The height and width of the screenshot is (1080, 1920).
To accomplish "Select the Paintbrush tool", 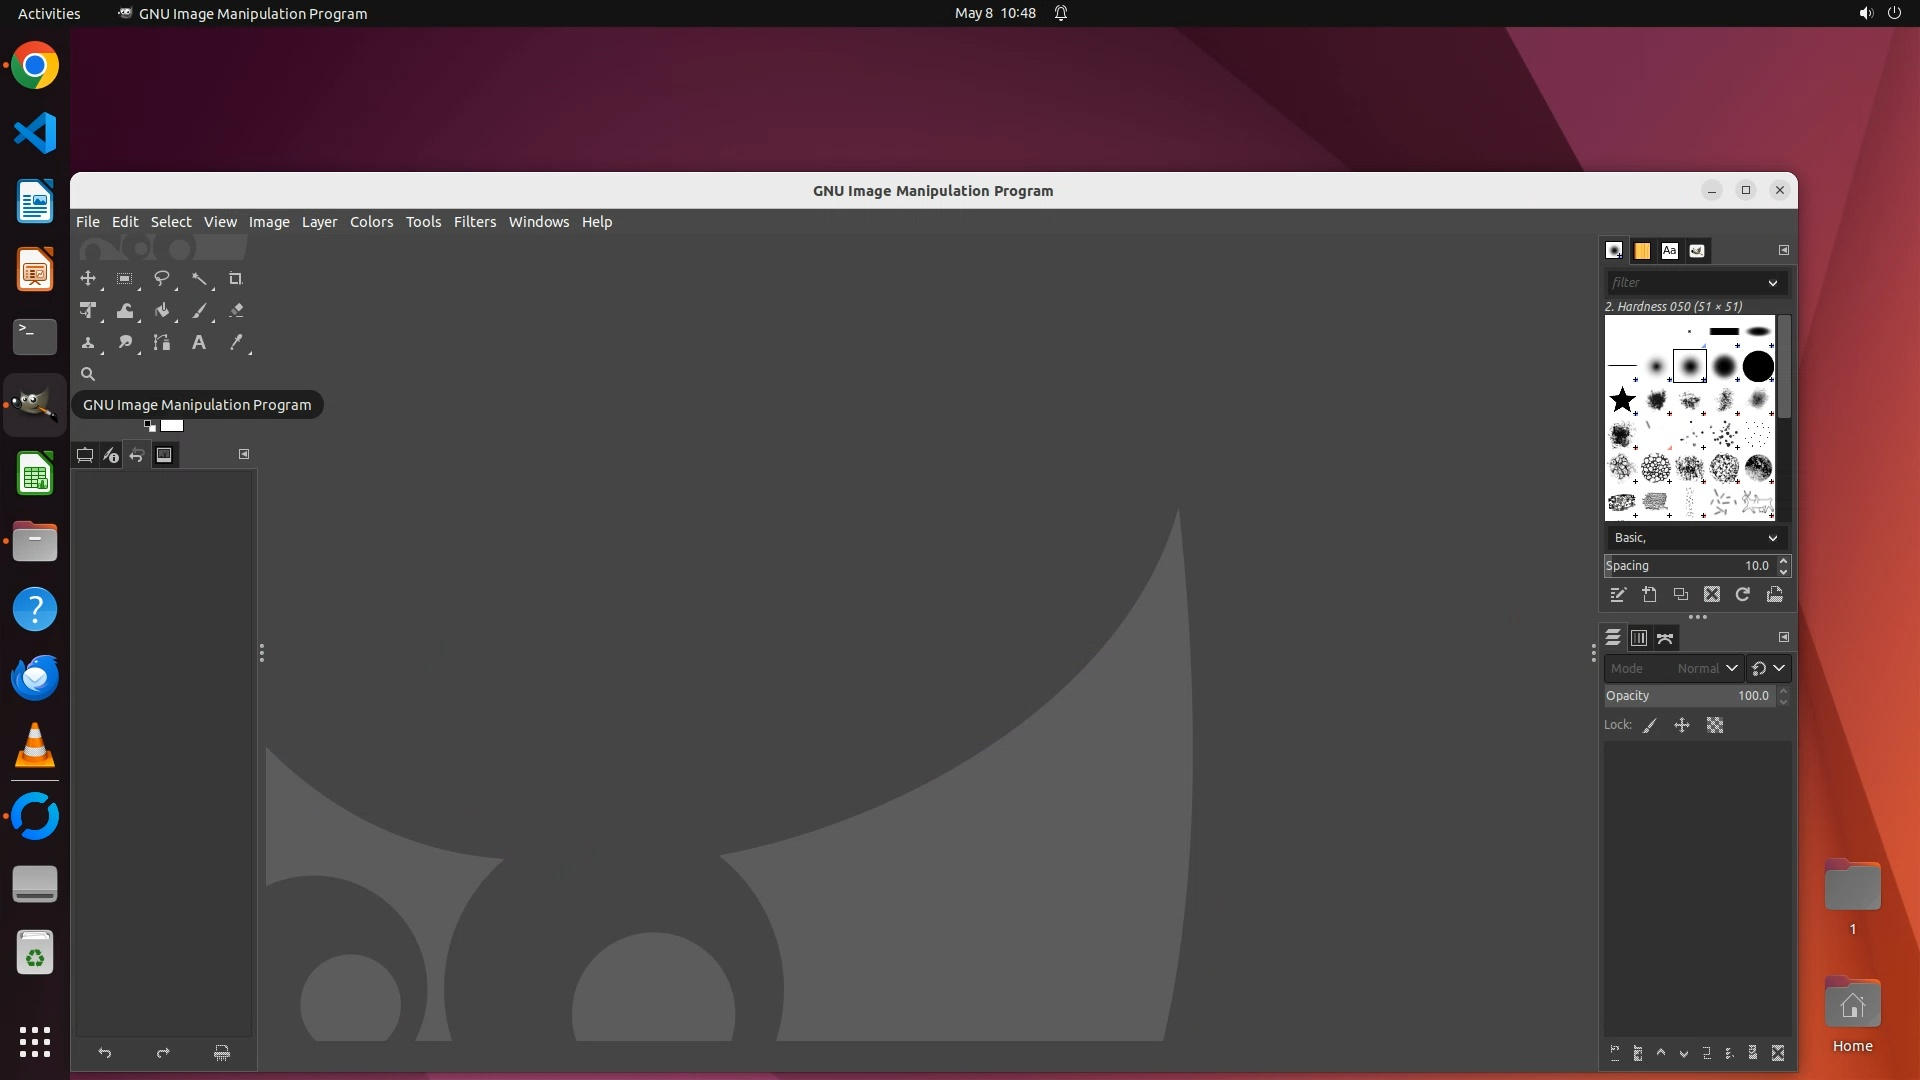I will tap(199, 311).
